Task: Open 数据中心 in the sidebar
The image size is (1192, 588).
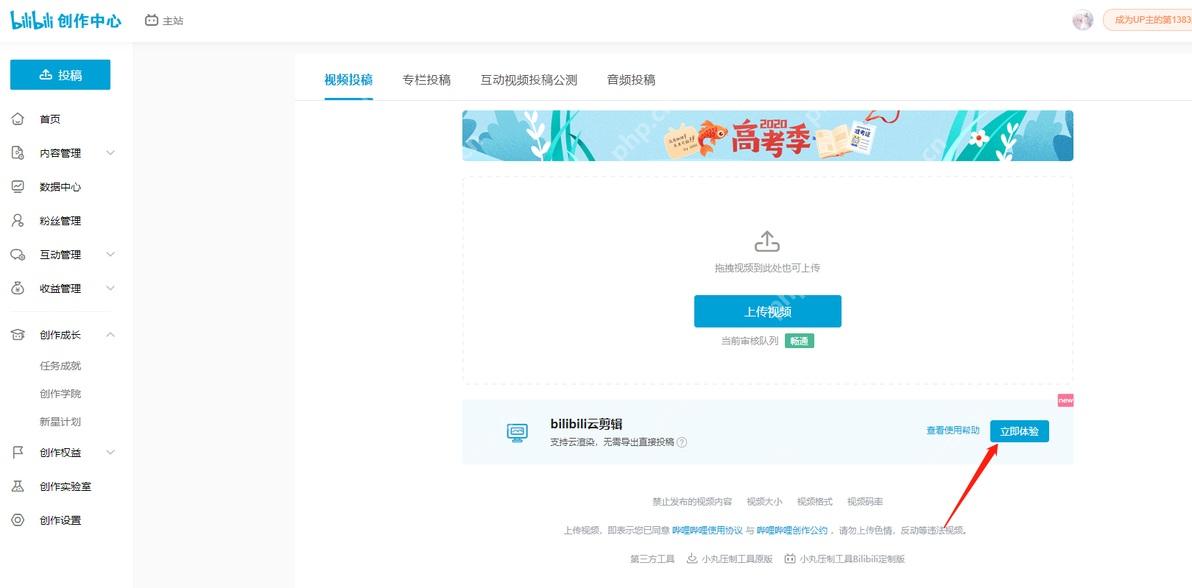Action: pyautogui.click(x=61, y=186)
